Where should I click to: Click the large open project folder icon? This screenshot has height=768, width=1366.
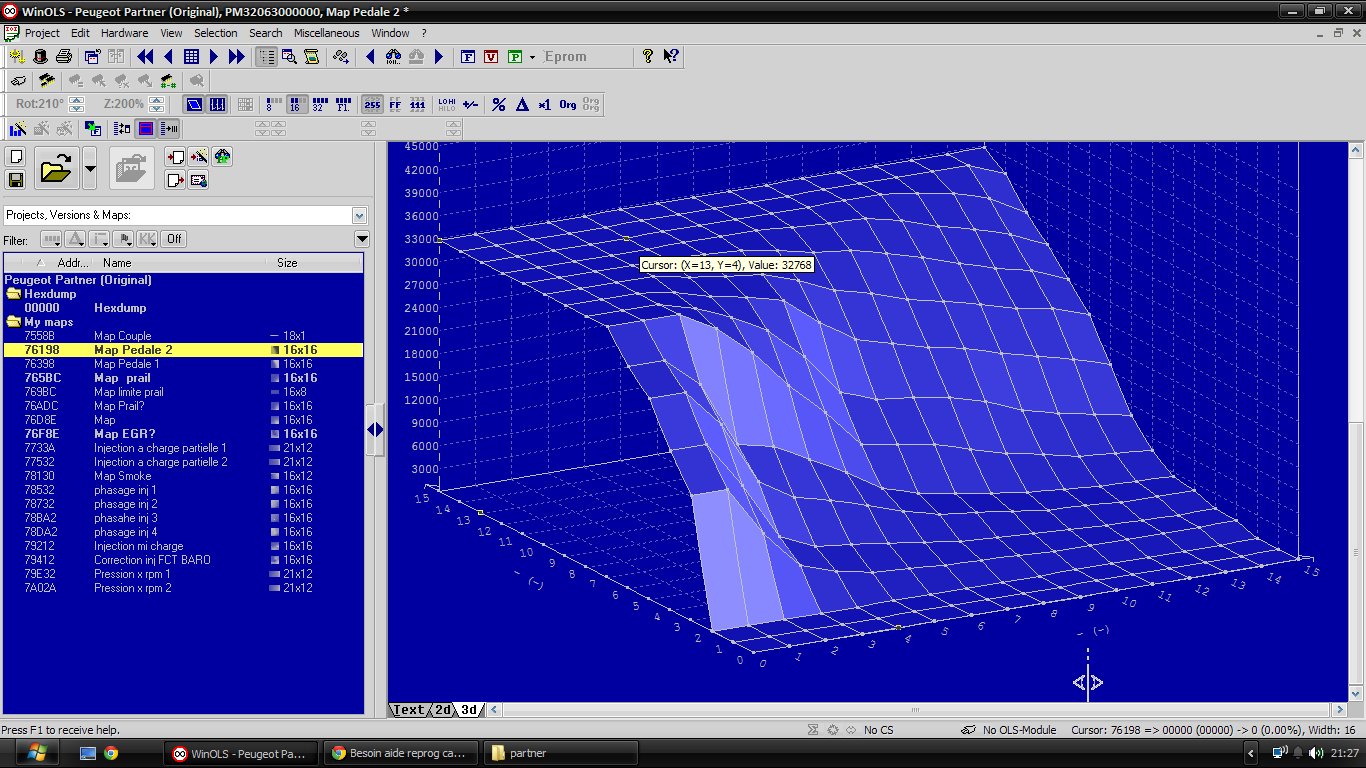point(56,169)
